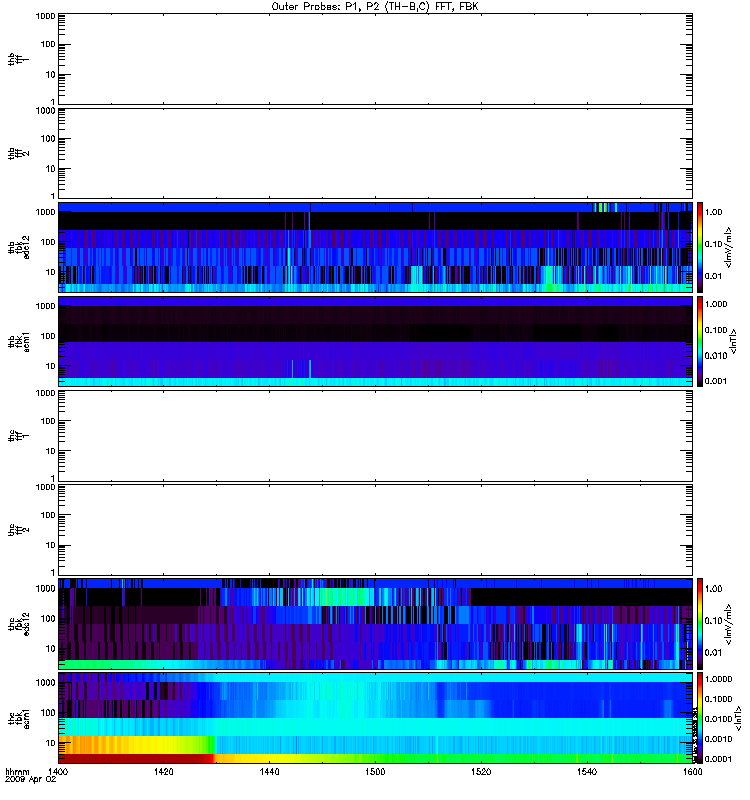Viewport: 750px width, 800px height.
Task: Click the '1400' time axis label
Action: coord(58,771)
